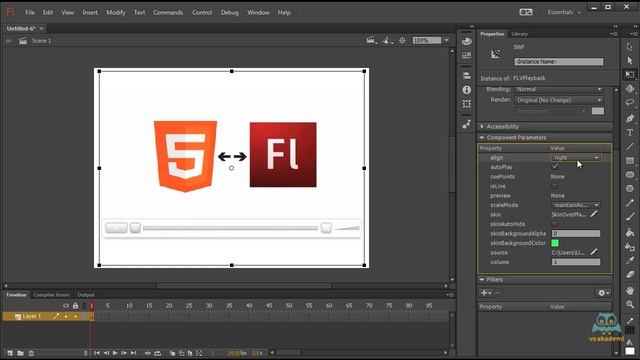Select the Zoom magnifier tool
This screenshot has width=640, height=360.
(630, 304)
